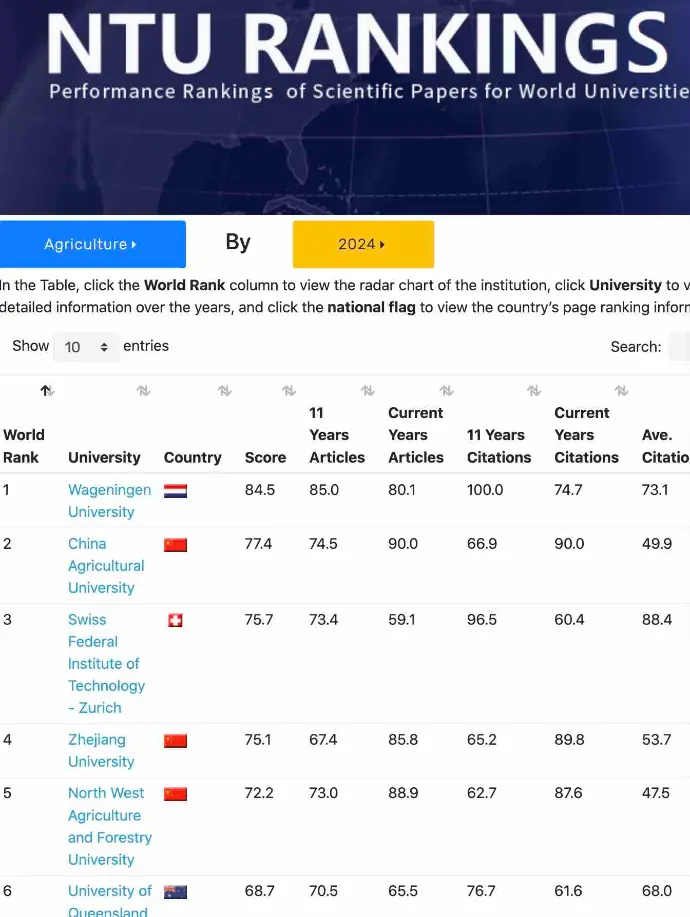Sort by Current Years Articles arrow icon
This screenshot has width=690, height=917.
coord(447,391)
